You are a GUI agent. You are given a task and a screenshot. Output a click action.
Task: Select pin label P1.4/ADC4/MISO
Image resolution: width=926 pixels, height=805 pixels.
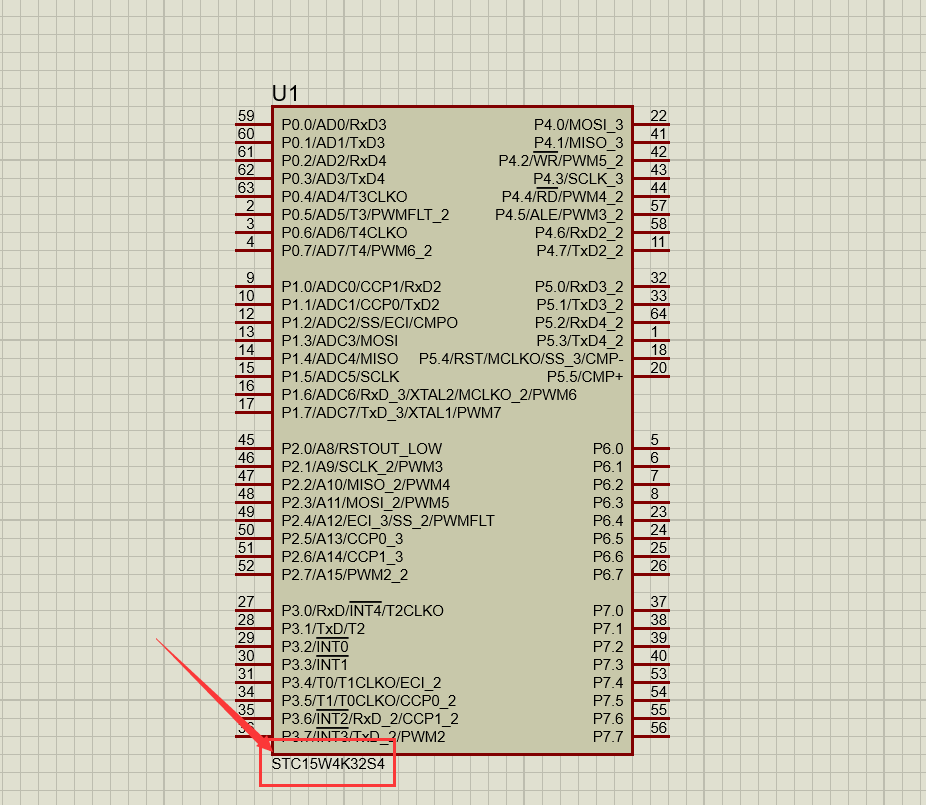tap(340, 359)
